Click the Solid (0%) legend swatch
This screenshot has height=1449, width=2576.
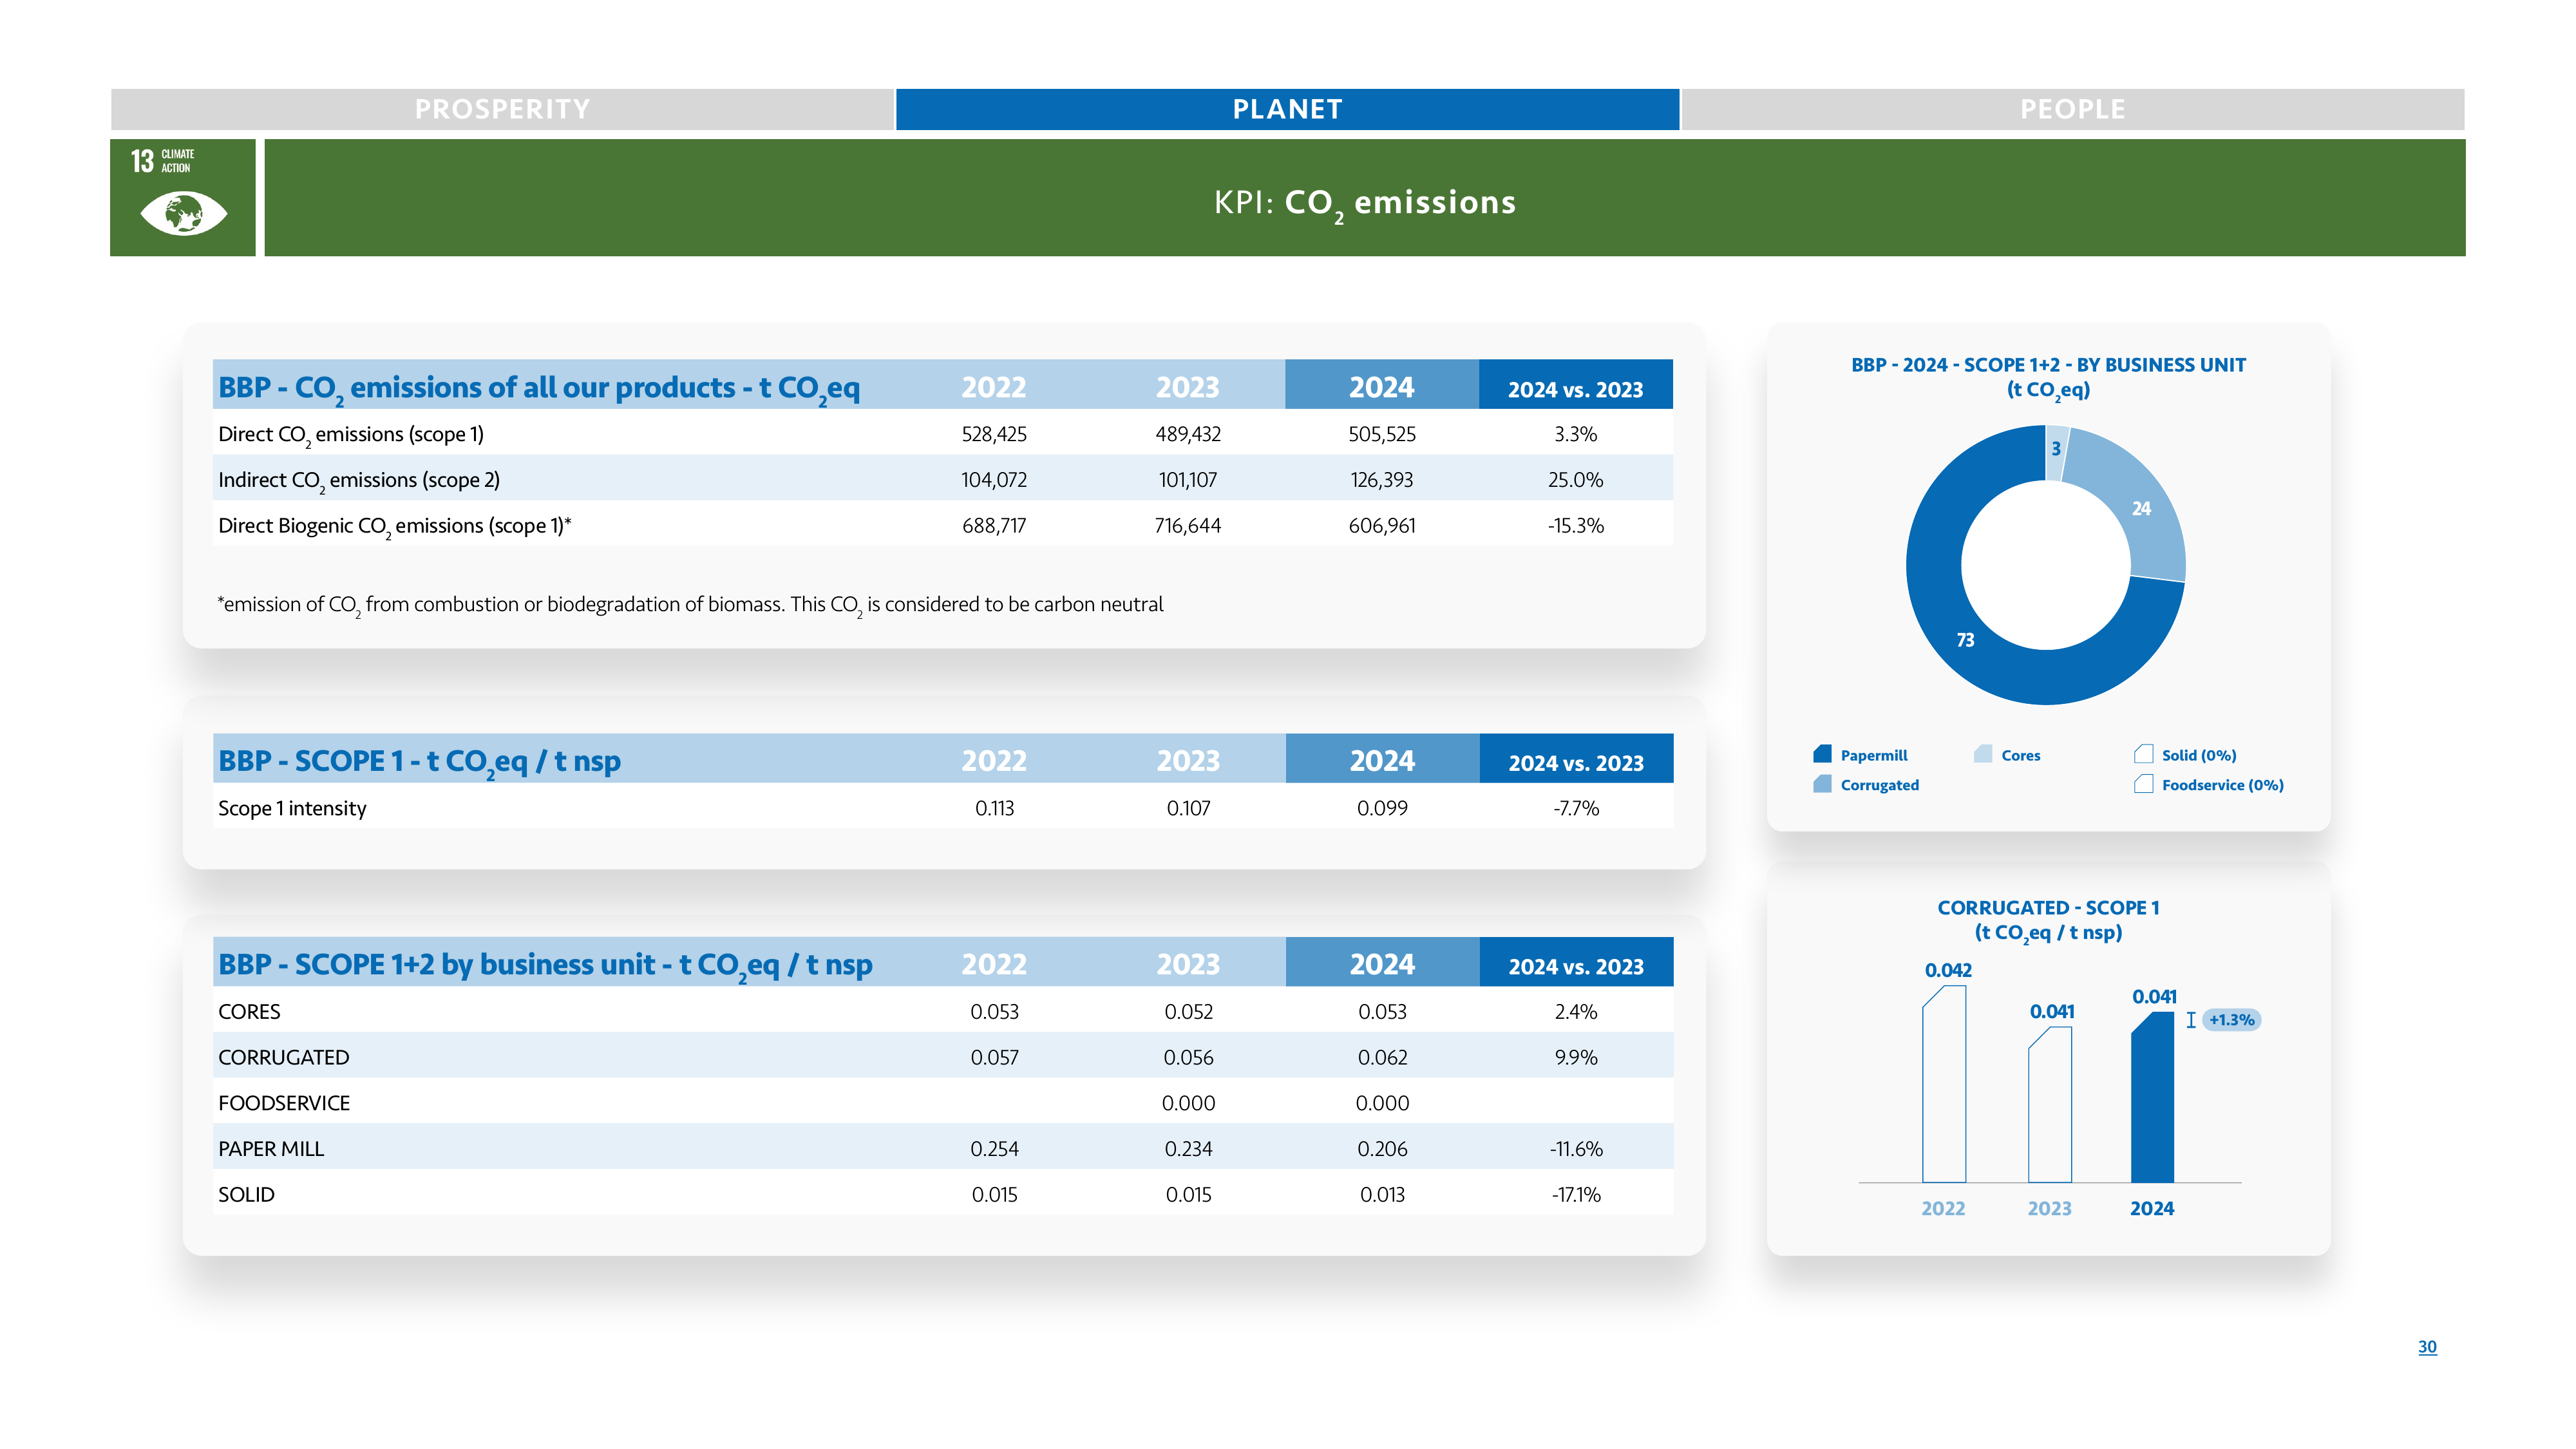[2143, 754]
